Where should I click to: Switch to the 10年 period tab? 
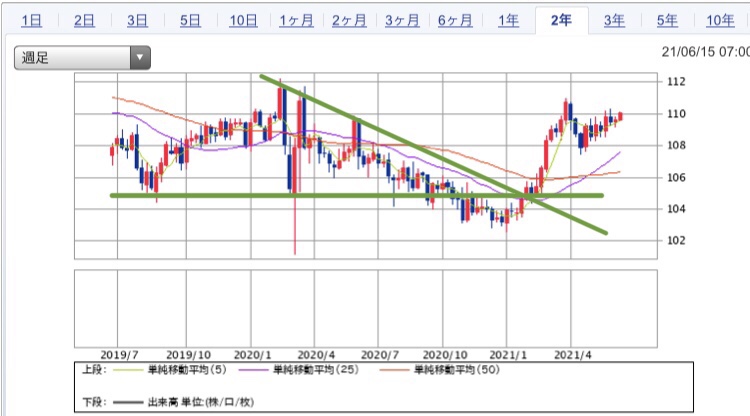[x=720, y=21]
